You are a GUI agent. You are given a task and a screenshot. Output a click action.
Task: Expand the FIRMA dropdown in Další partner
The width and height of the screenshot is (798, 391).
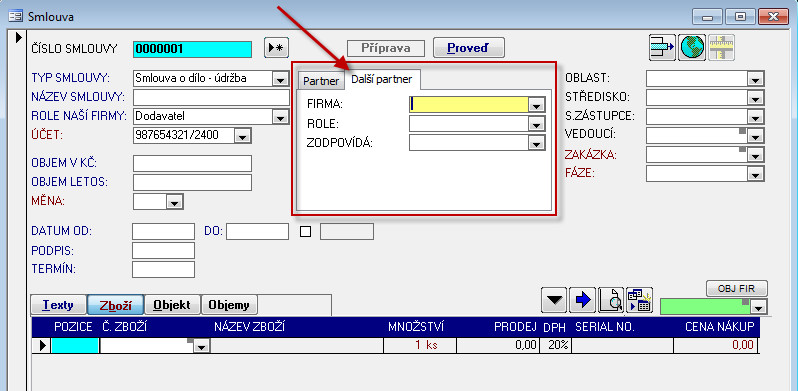click(x=536, y=105)
